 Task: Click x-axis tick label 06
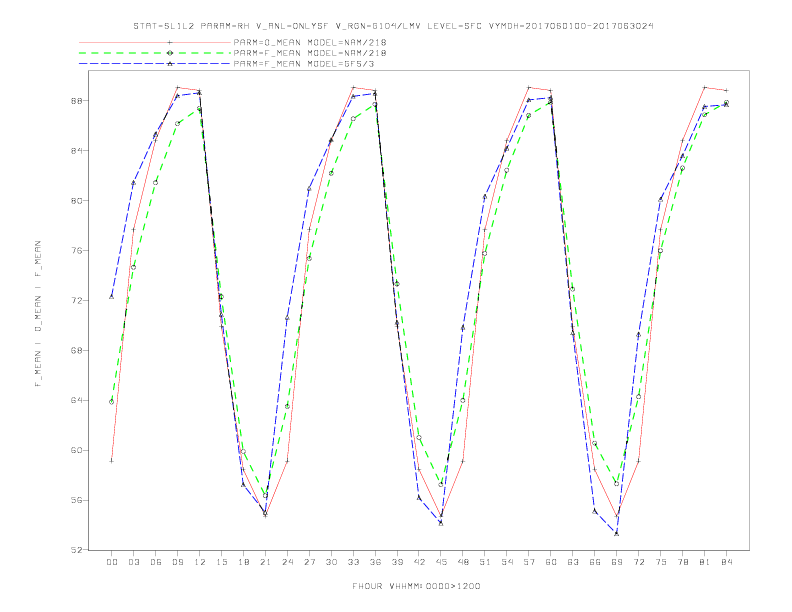click(156, 562)
